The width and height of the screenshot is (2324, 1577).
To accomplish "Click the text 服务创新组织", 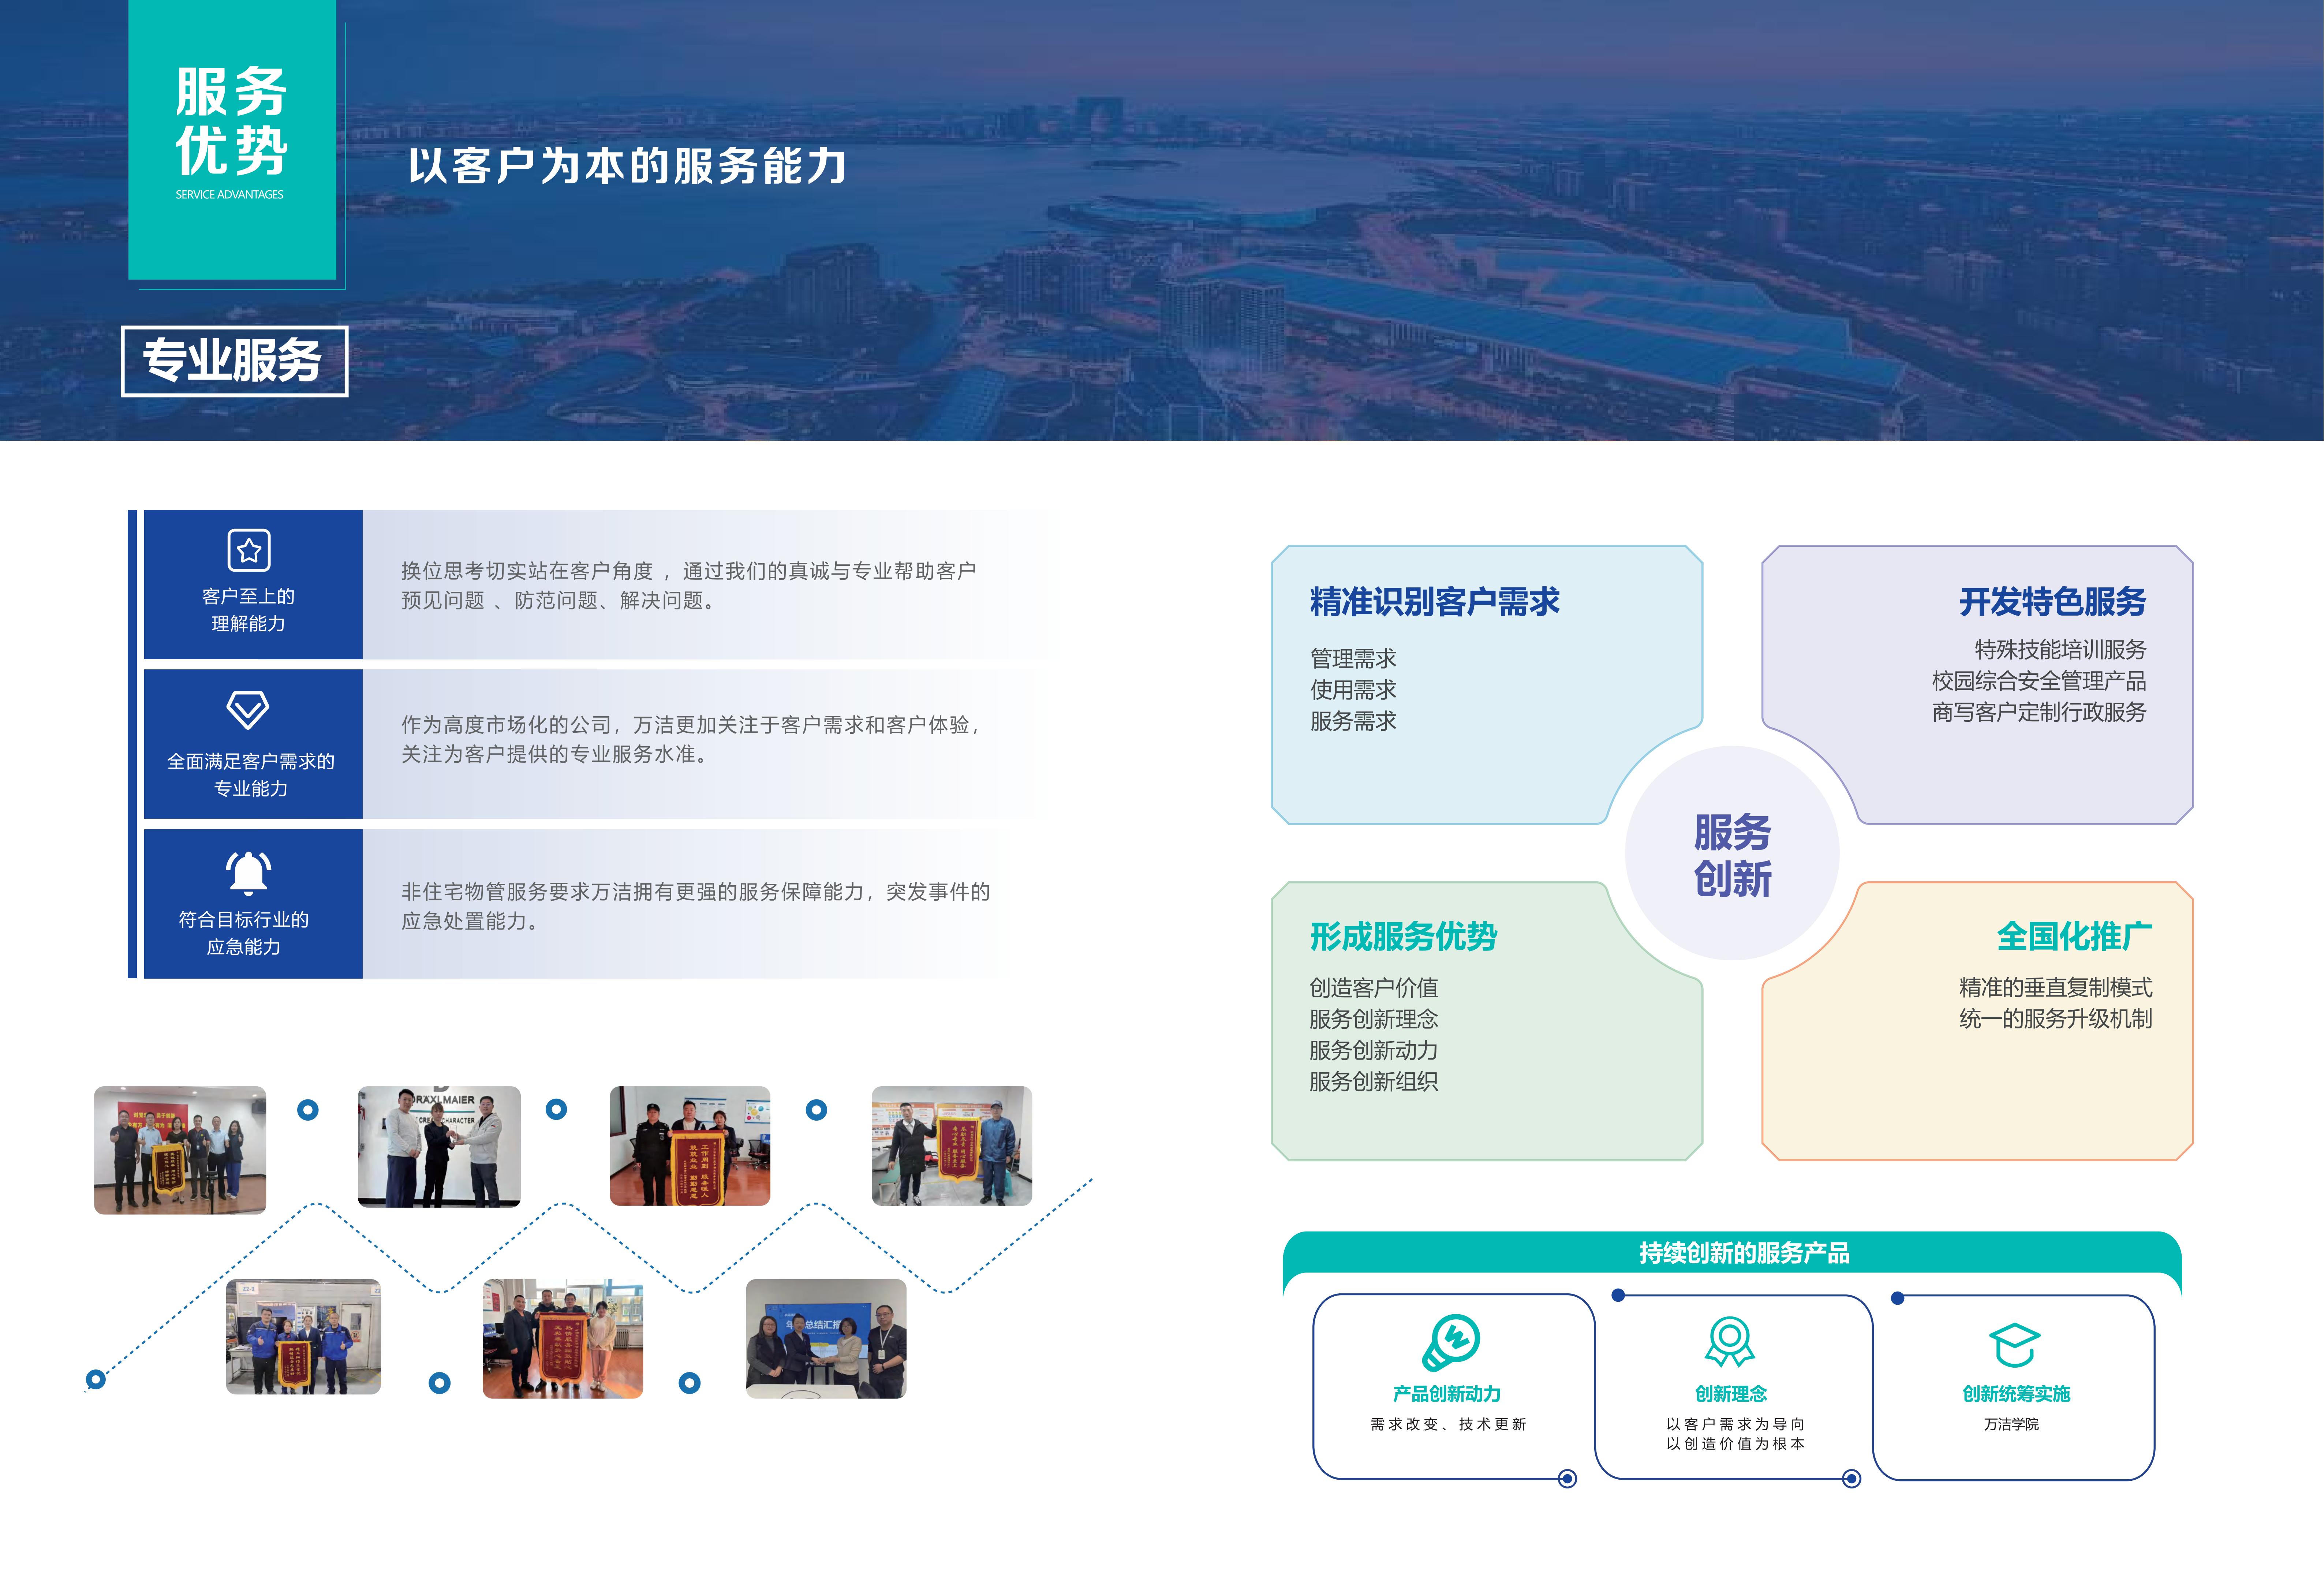I will click(x=1374, y=1081).
